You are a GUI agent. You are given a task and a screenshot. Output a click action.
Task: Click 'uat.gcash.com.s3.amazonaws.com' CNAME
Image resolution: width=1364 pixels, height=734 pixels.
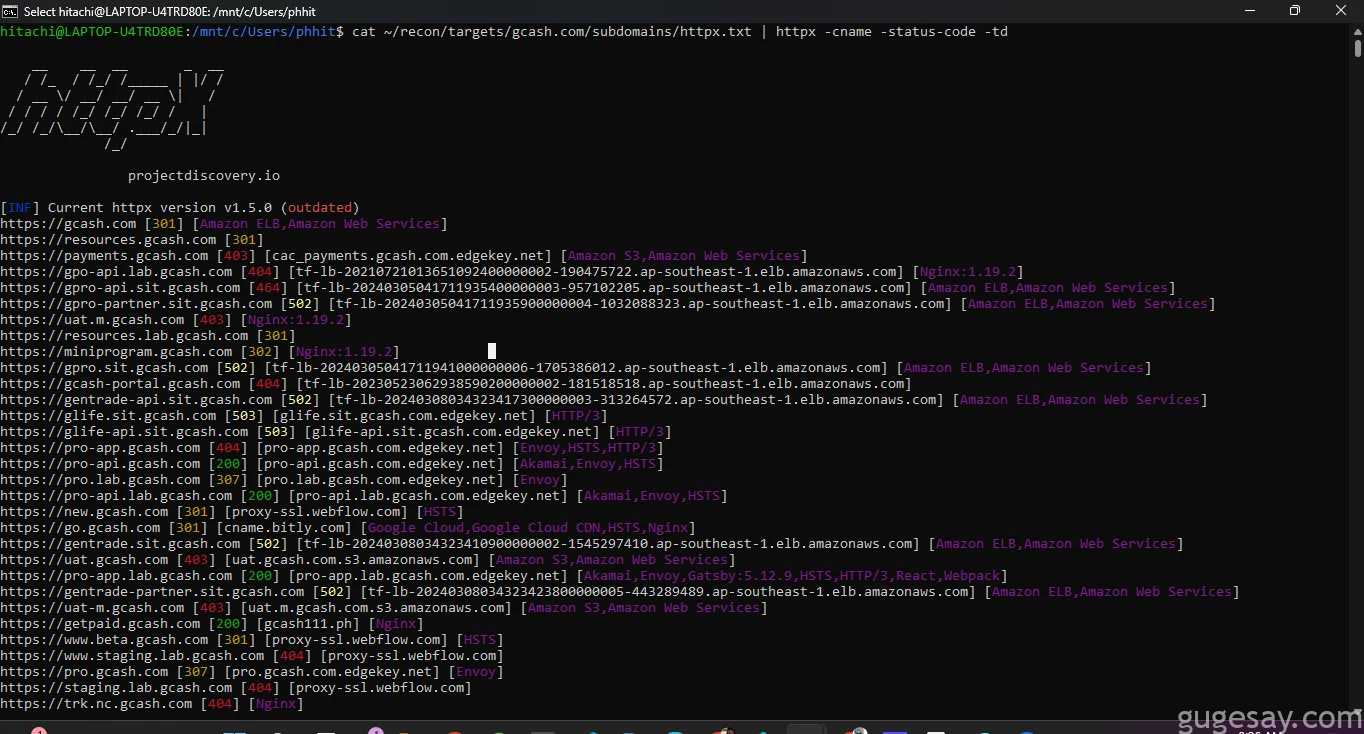[352, 559]
